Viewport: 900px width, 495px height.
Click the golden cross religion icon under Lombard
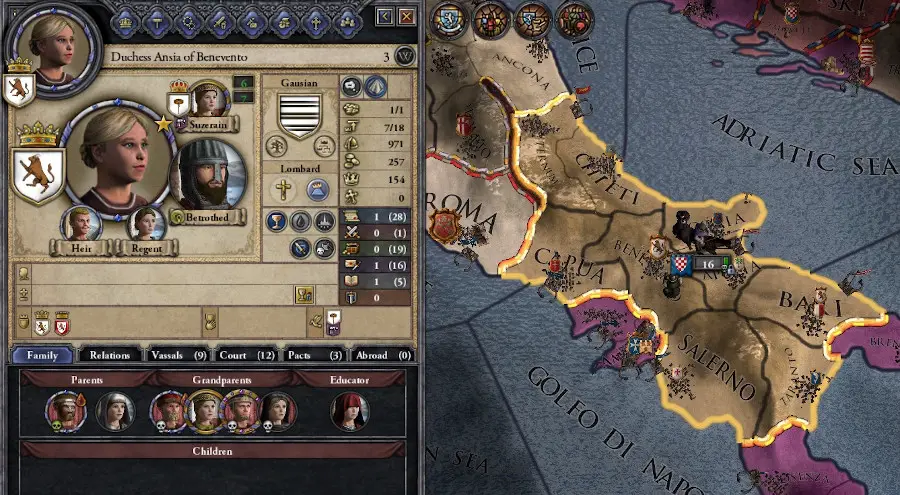tap(283, 190)
